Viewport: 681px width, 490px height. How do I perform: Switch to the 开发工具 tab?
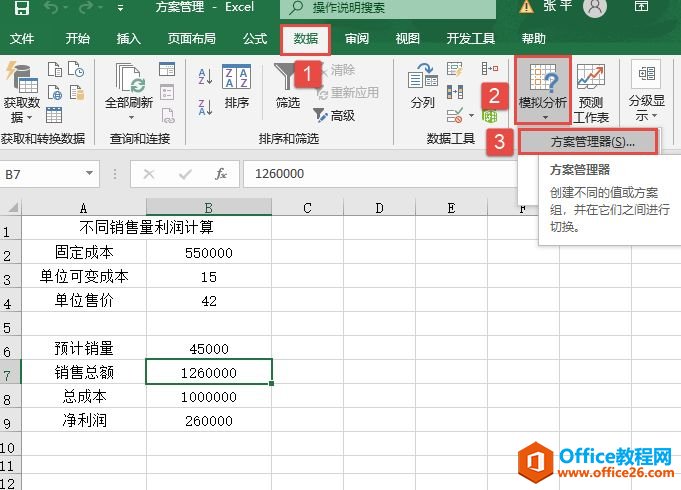coord(471,39)
